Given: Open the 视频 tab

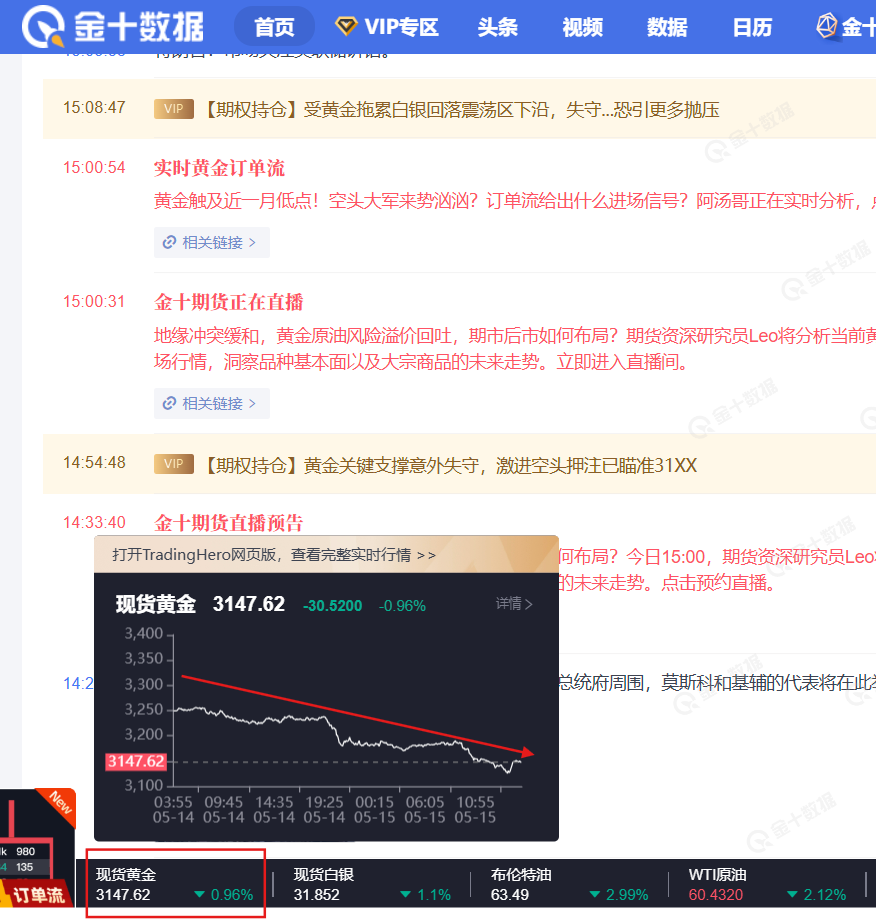Looking at the screenshot, I should point(582,27).
